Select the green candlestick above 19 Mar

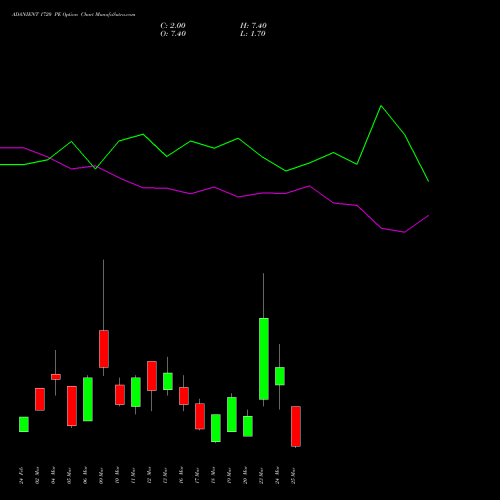click(x=232, y=414)
